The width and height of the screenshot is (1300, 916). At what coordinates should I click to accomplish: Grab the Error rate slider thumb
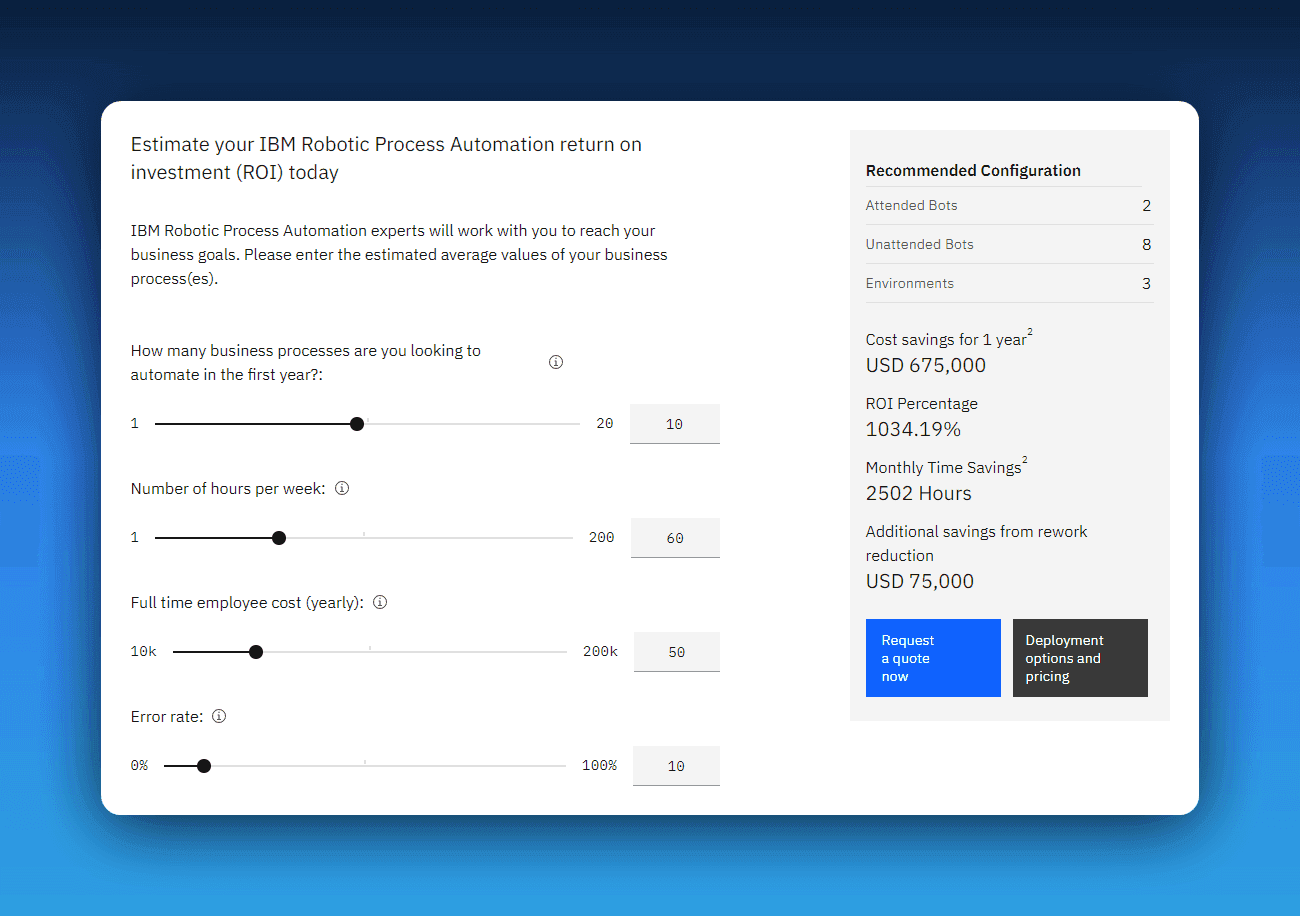(204, 766)
